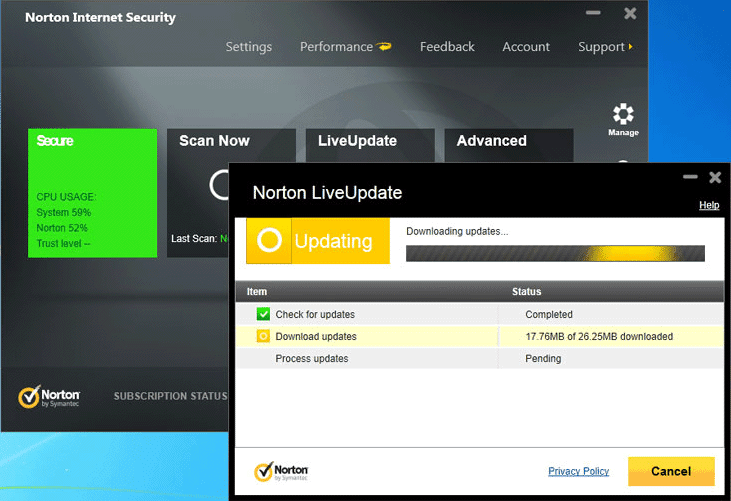Viewport: 731px width, 501px height.
Task: Click the Advanced tile
Action: (509, 145)
